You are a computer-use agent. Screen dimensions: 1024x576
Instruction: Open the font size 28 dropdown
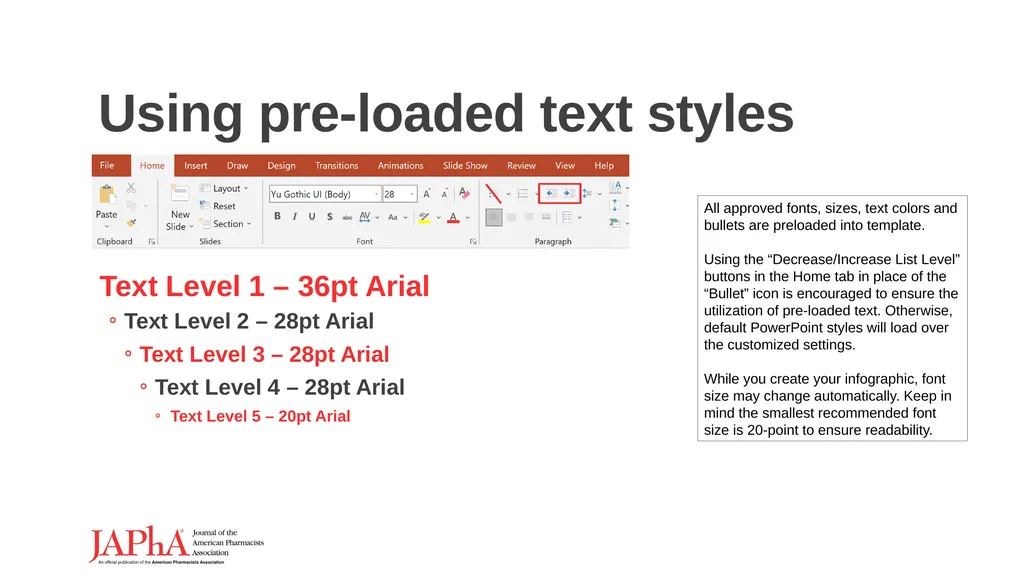point(412,194)
